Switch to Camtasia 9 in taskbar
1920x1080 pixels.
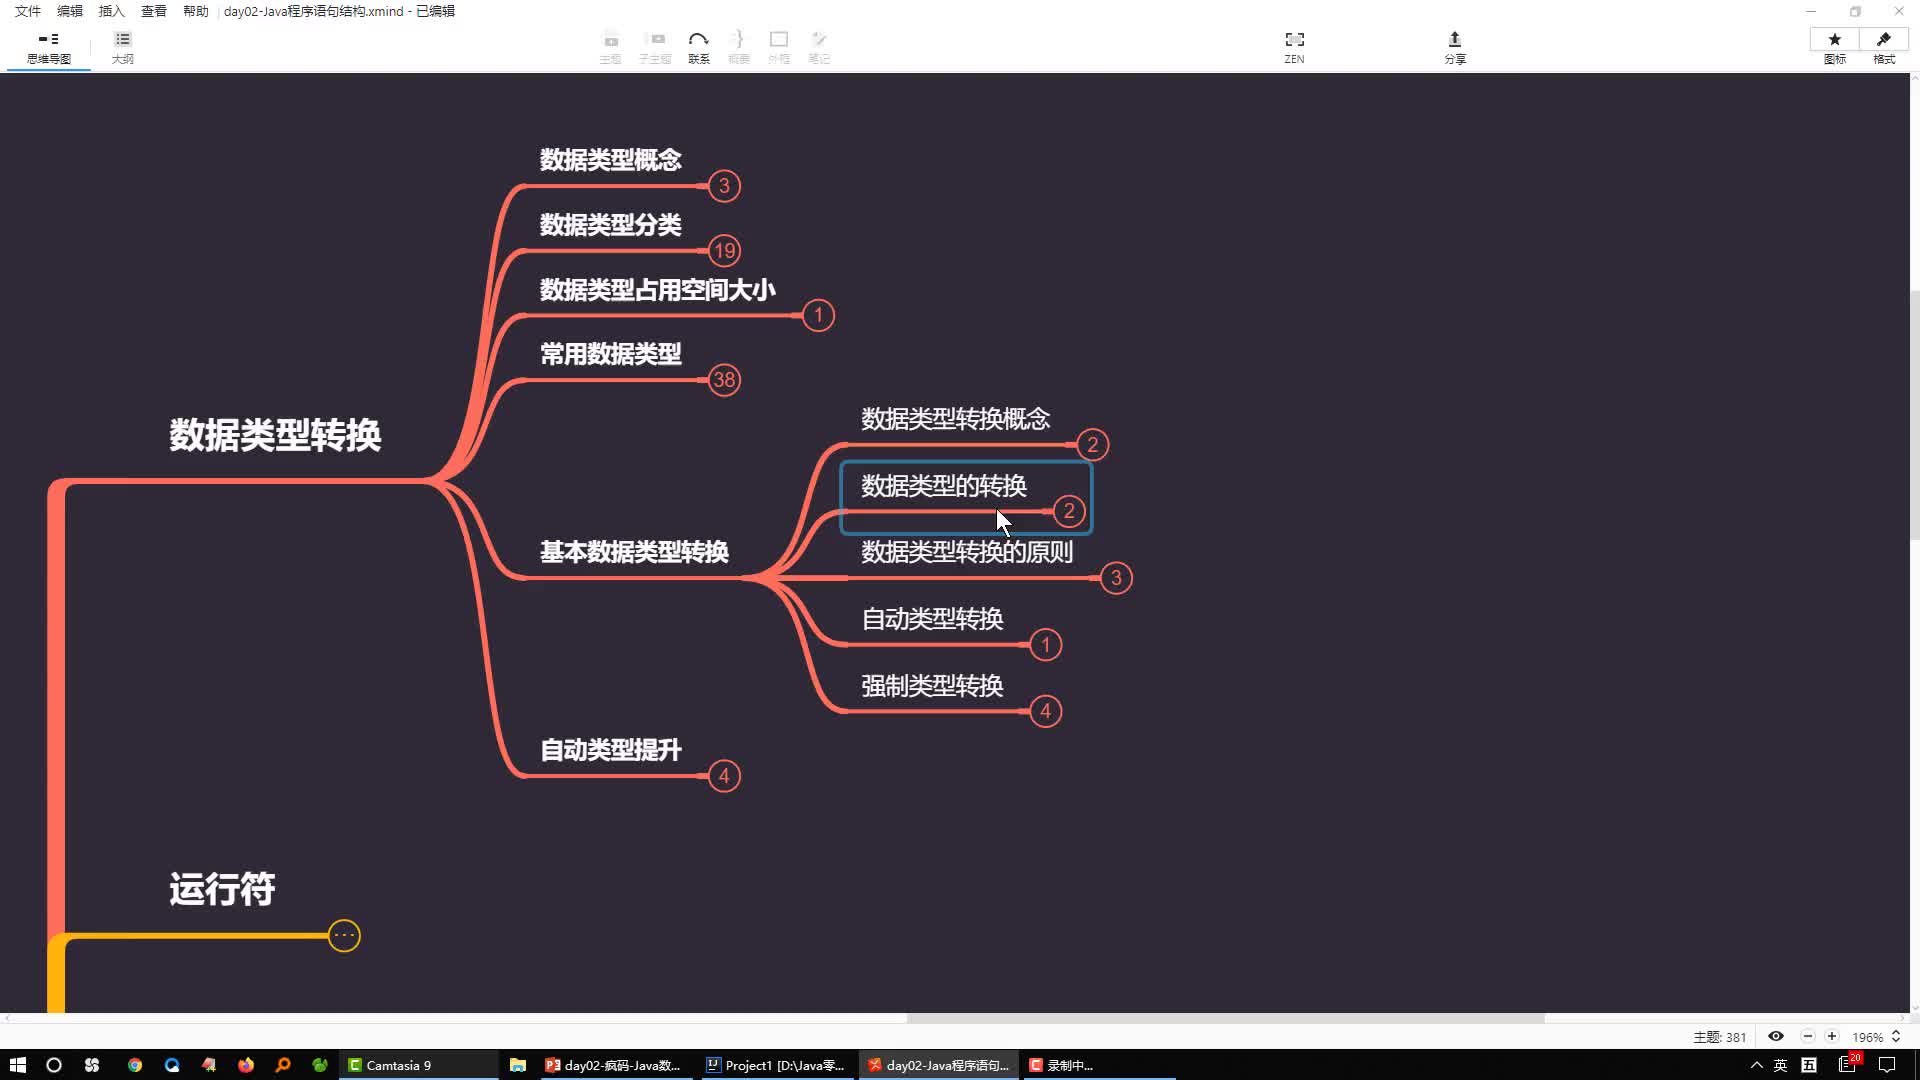pyautogui.click(x=420, y=1065)
